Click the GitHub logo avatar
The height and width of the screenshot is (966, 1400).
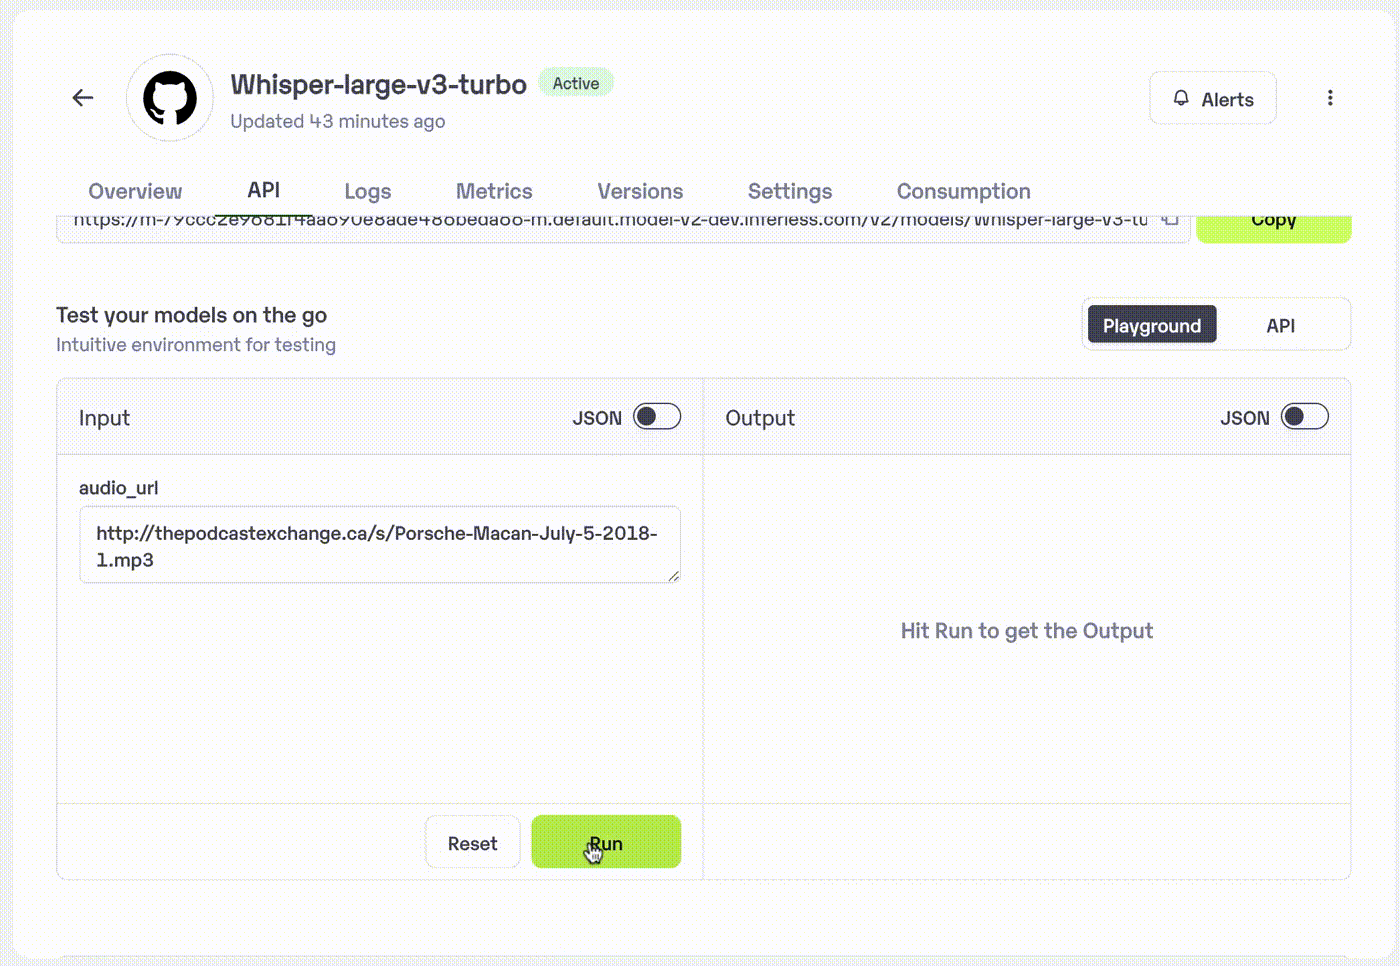tap(170, 98)
